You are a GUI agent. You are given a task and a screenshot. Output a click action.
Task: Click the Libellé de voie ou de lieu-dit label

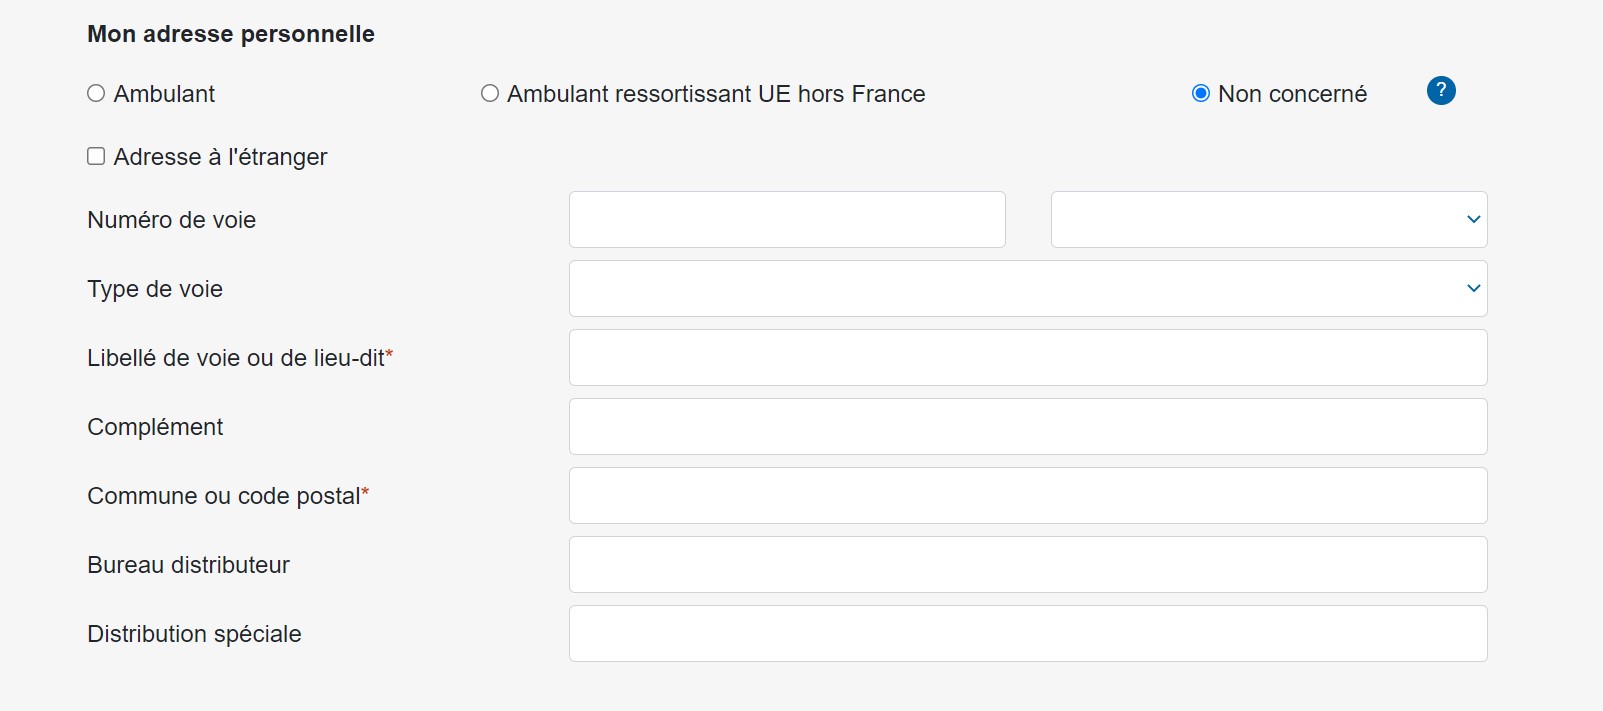[x=240, y=358]
